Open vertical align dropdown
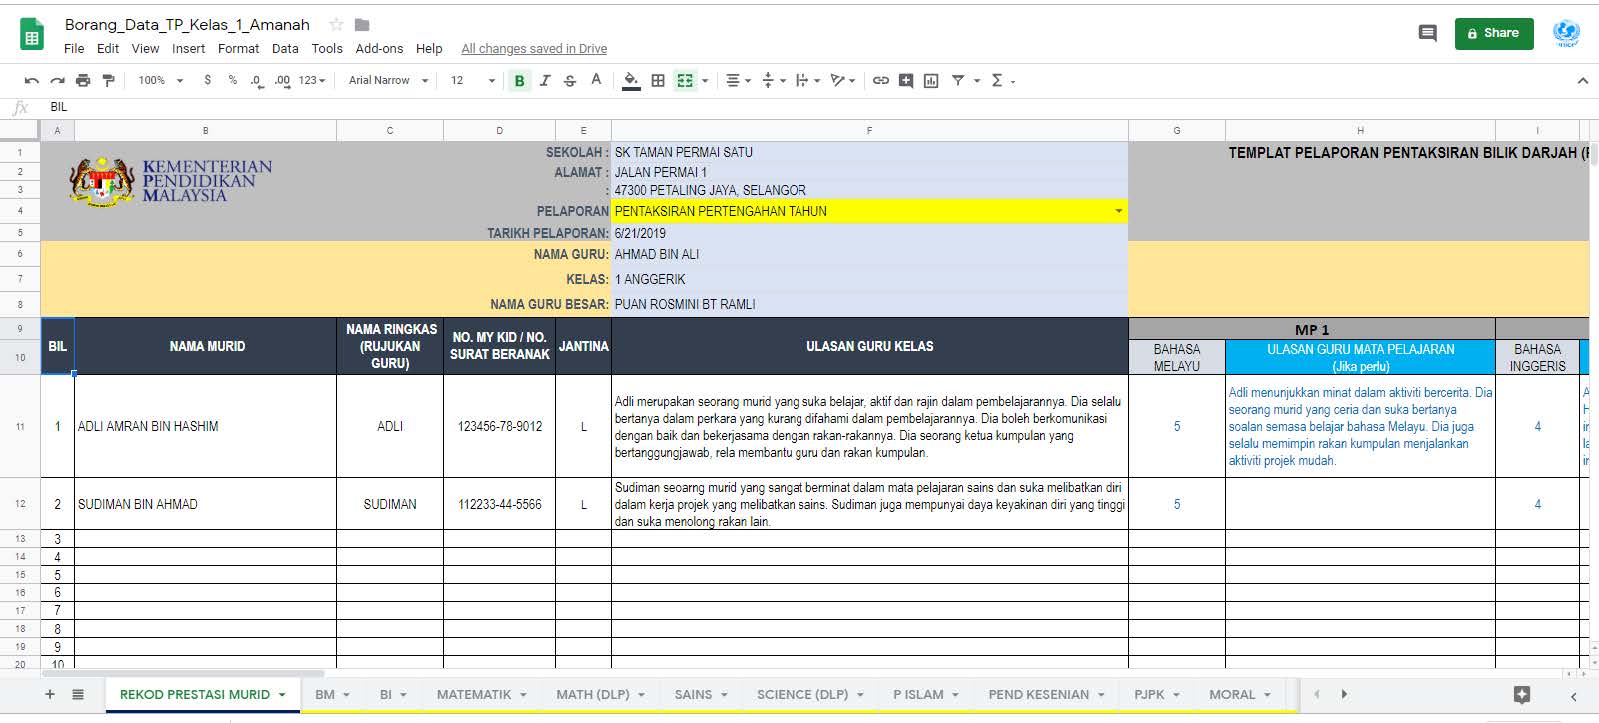This screenshot has width=1599, height=723. tap(774, 81)
